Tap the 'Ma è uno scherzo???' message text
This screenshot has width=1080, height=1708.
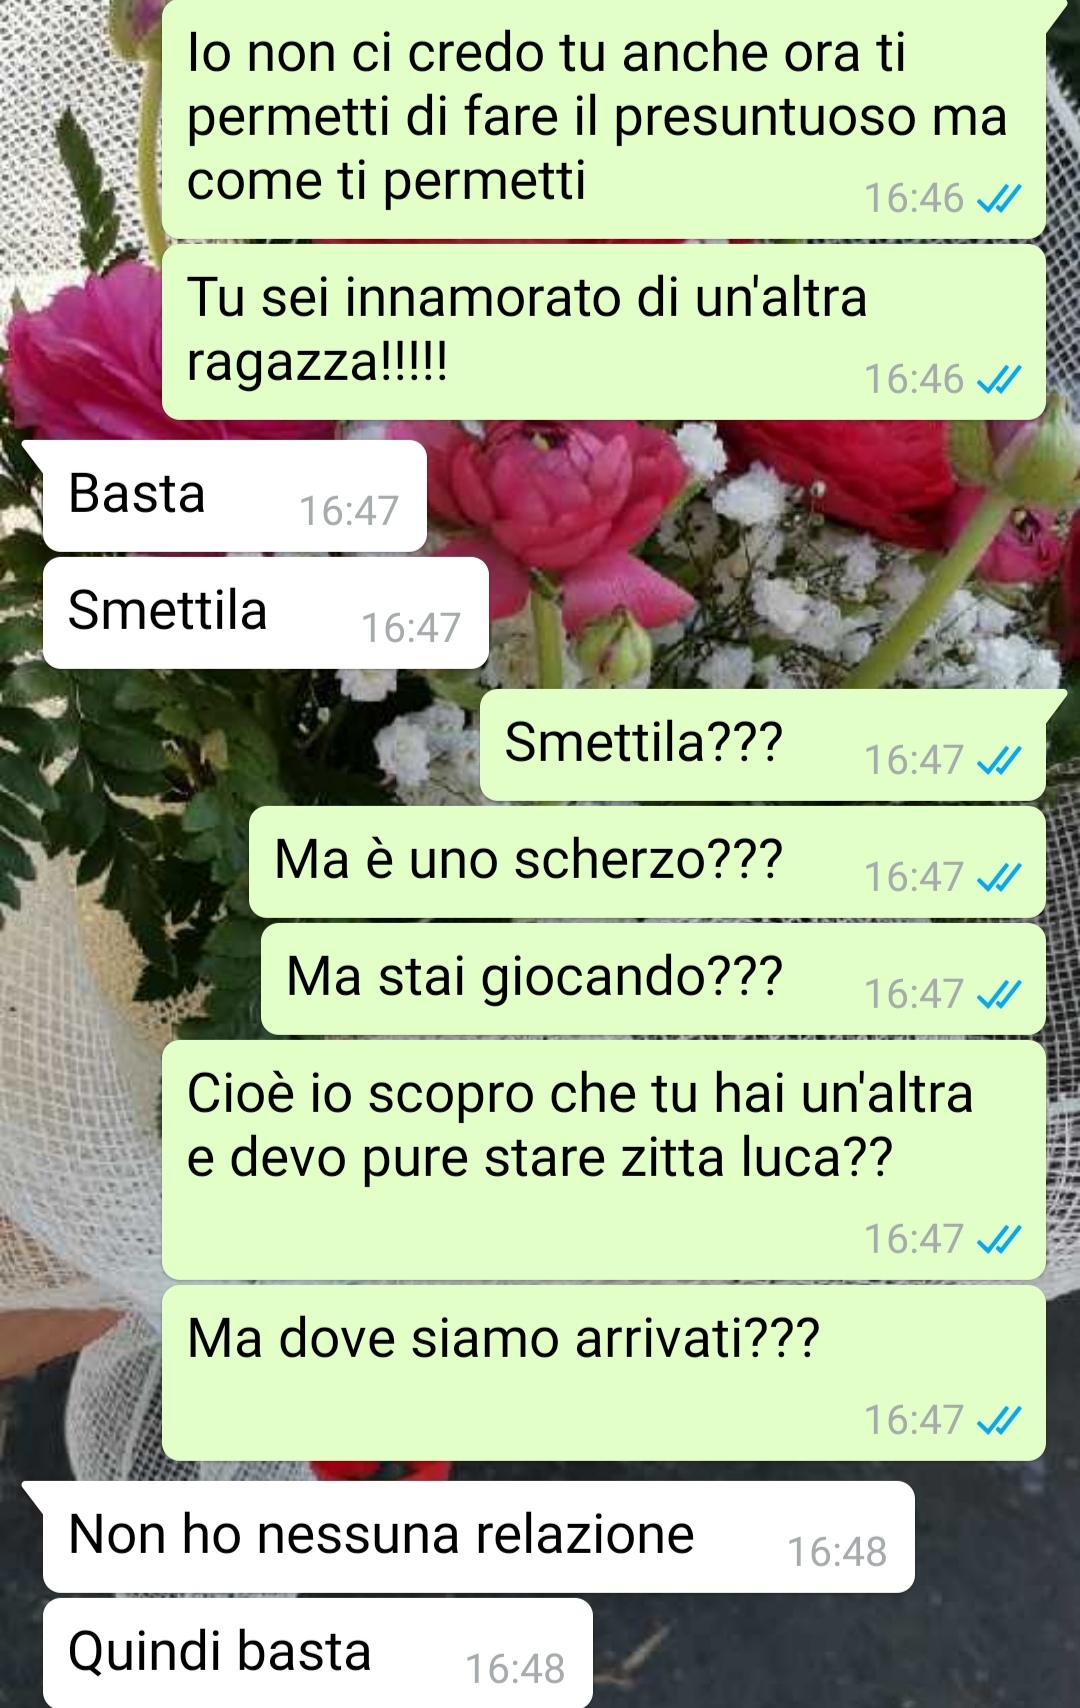point(528,859)
